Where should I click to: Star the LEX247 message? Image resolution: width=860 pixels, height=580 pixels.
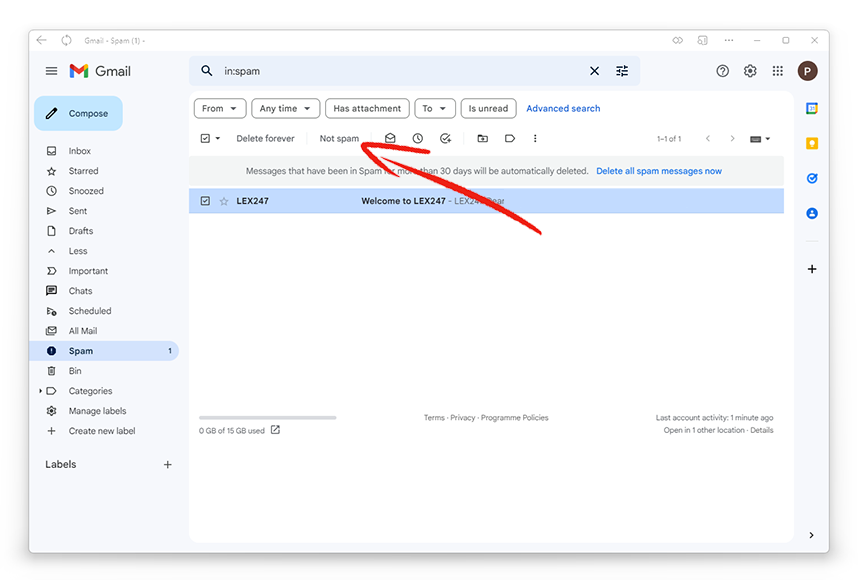tap(224, 201)
